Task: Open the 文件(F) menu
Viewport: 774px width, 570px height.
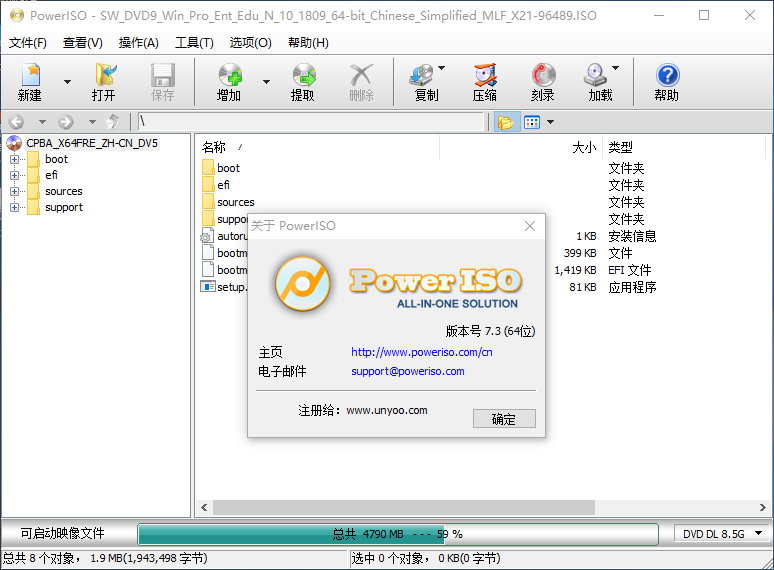Action: click(x=28, y=43)
